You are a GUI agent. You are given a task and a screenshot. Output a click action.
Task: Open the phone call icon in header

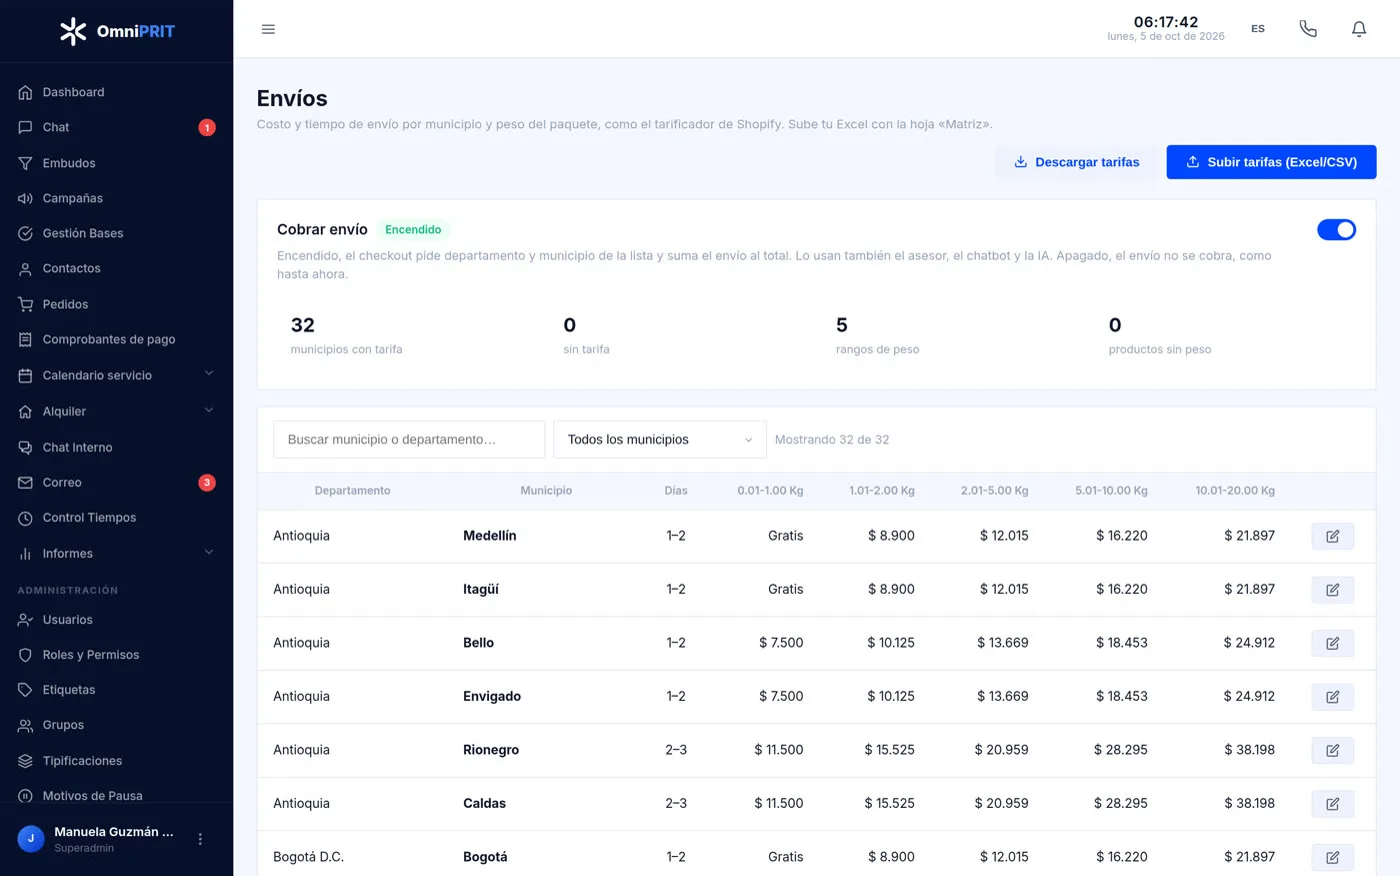pyautogui.click(x=1308, y=29)
